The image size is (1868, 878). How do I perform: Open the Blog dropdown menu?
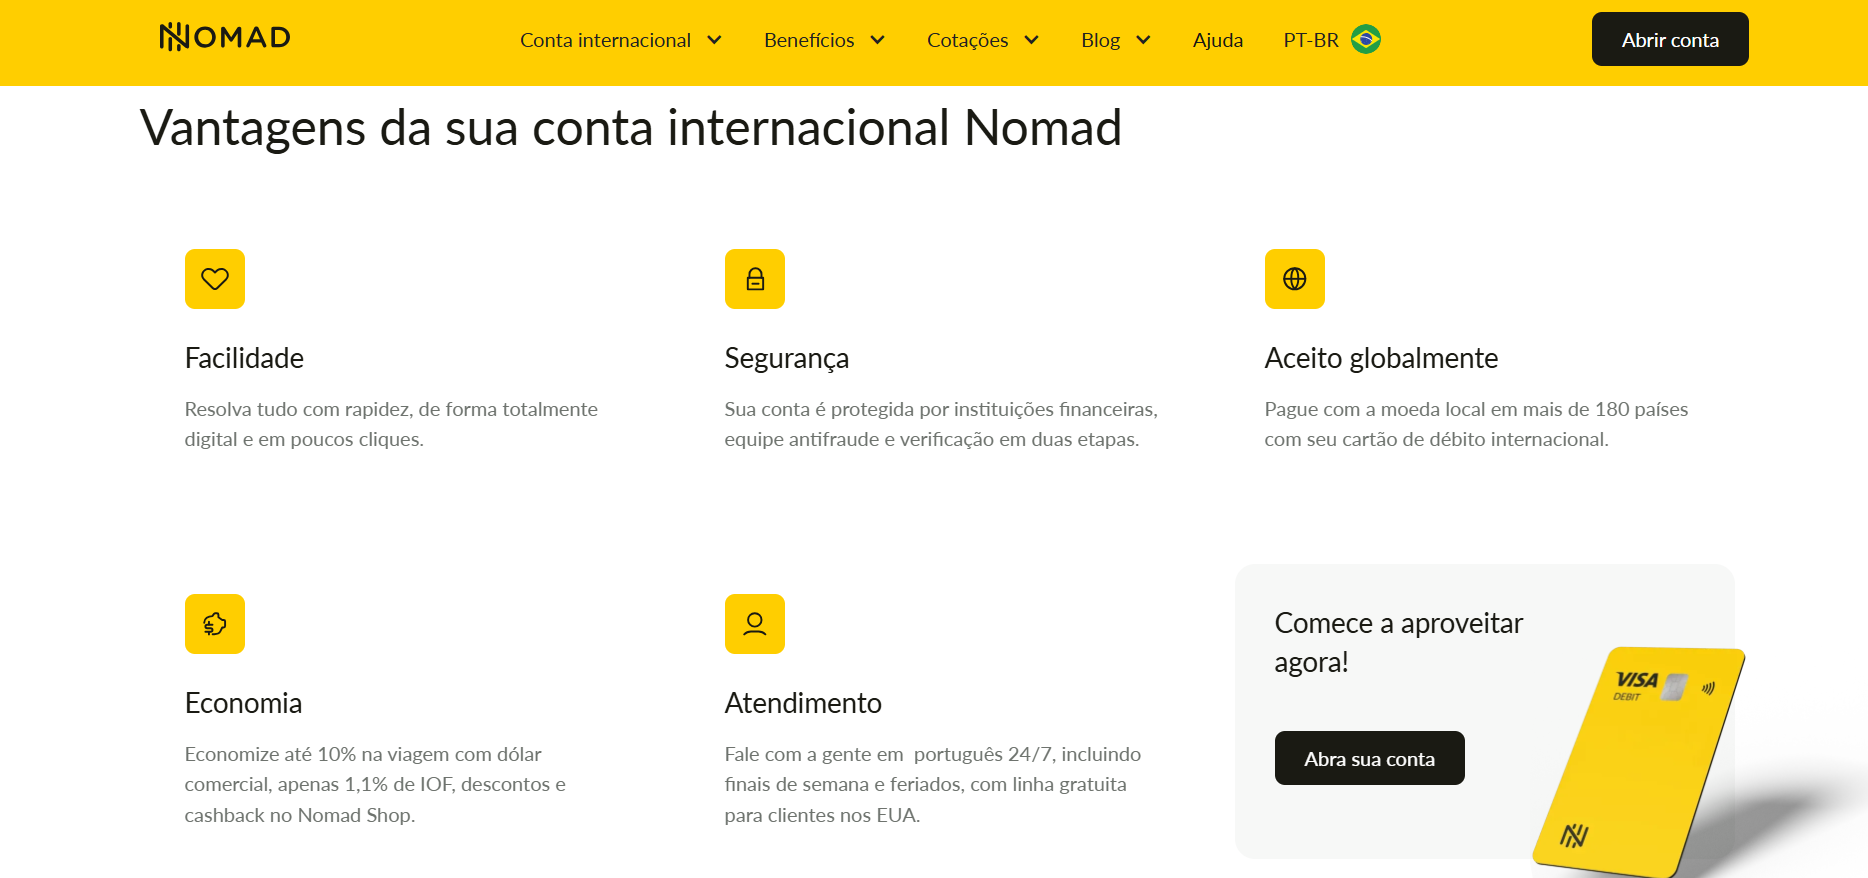pyautogui.click(x=1115, y=40)
